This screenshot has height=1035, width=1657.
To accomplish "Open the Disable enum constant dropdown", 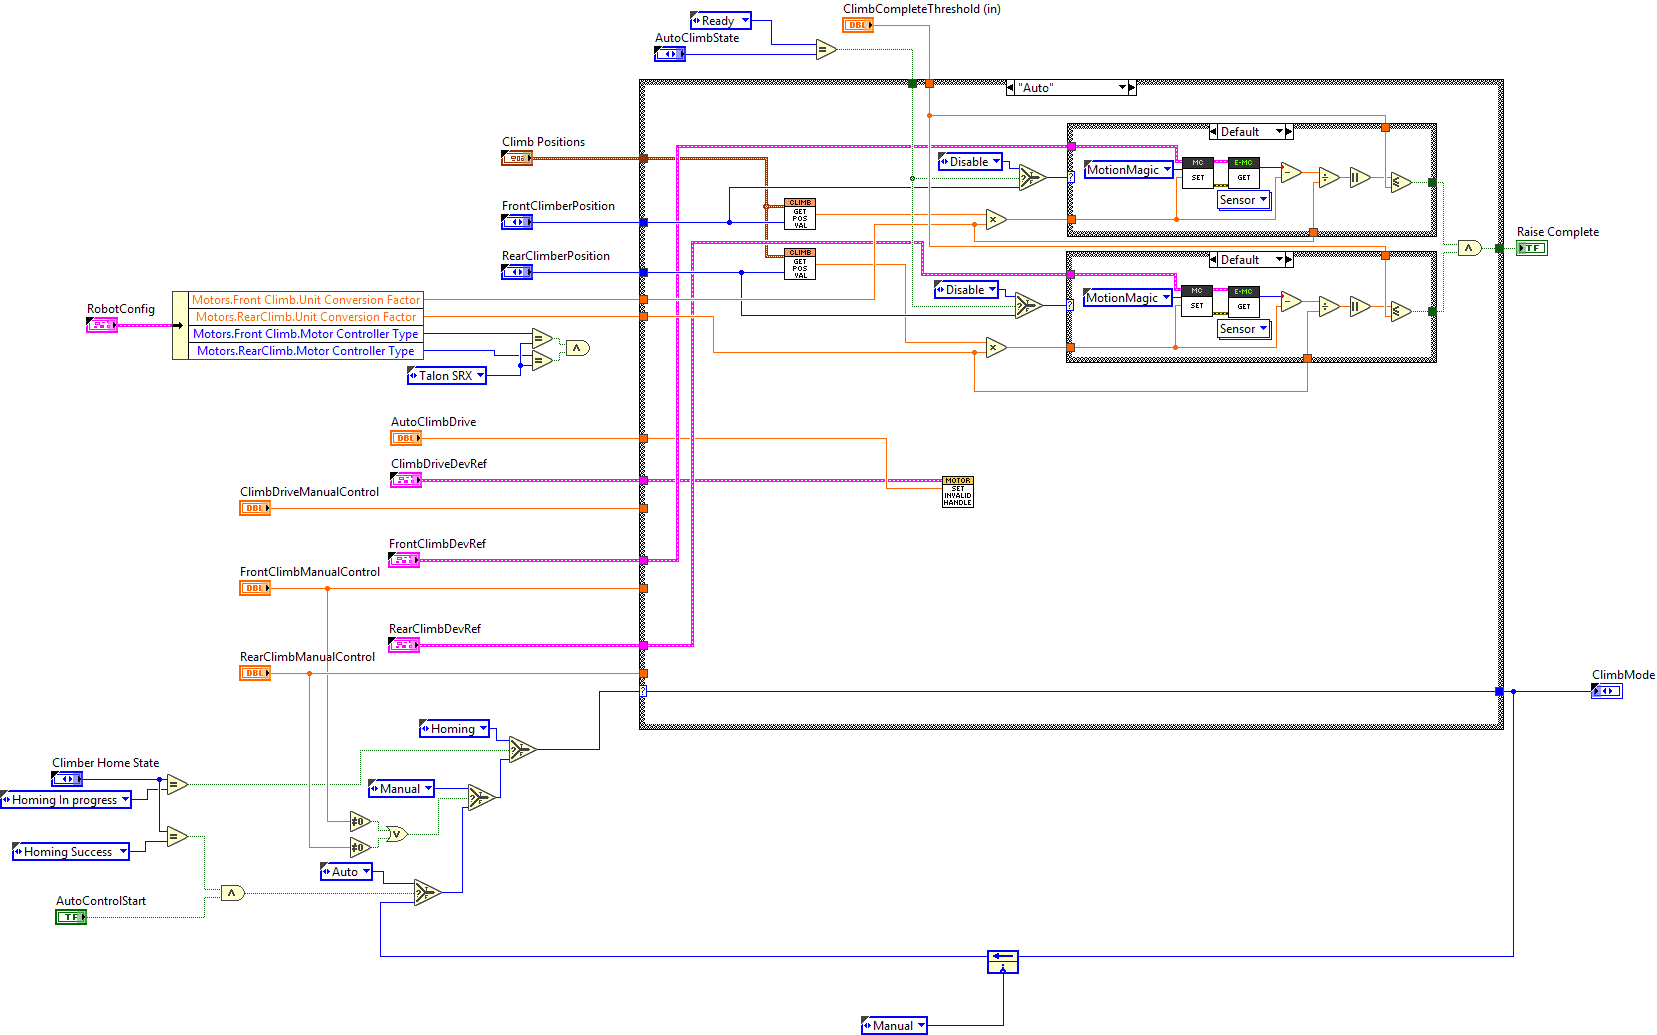I will tap(994, 161).
